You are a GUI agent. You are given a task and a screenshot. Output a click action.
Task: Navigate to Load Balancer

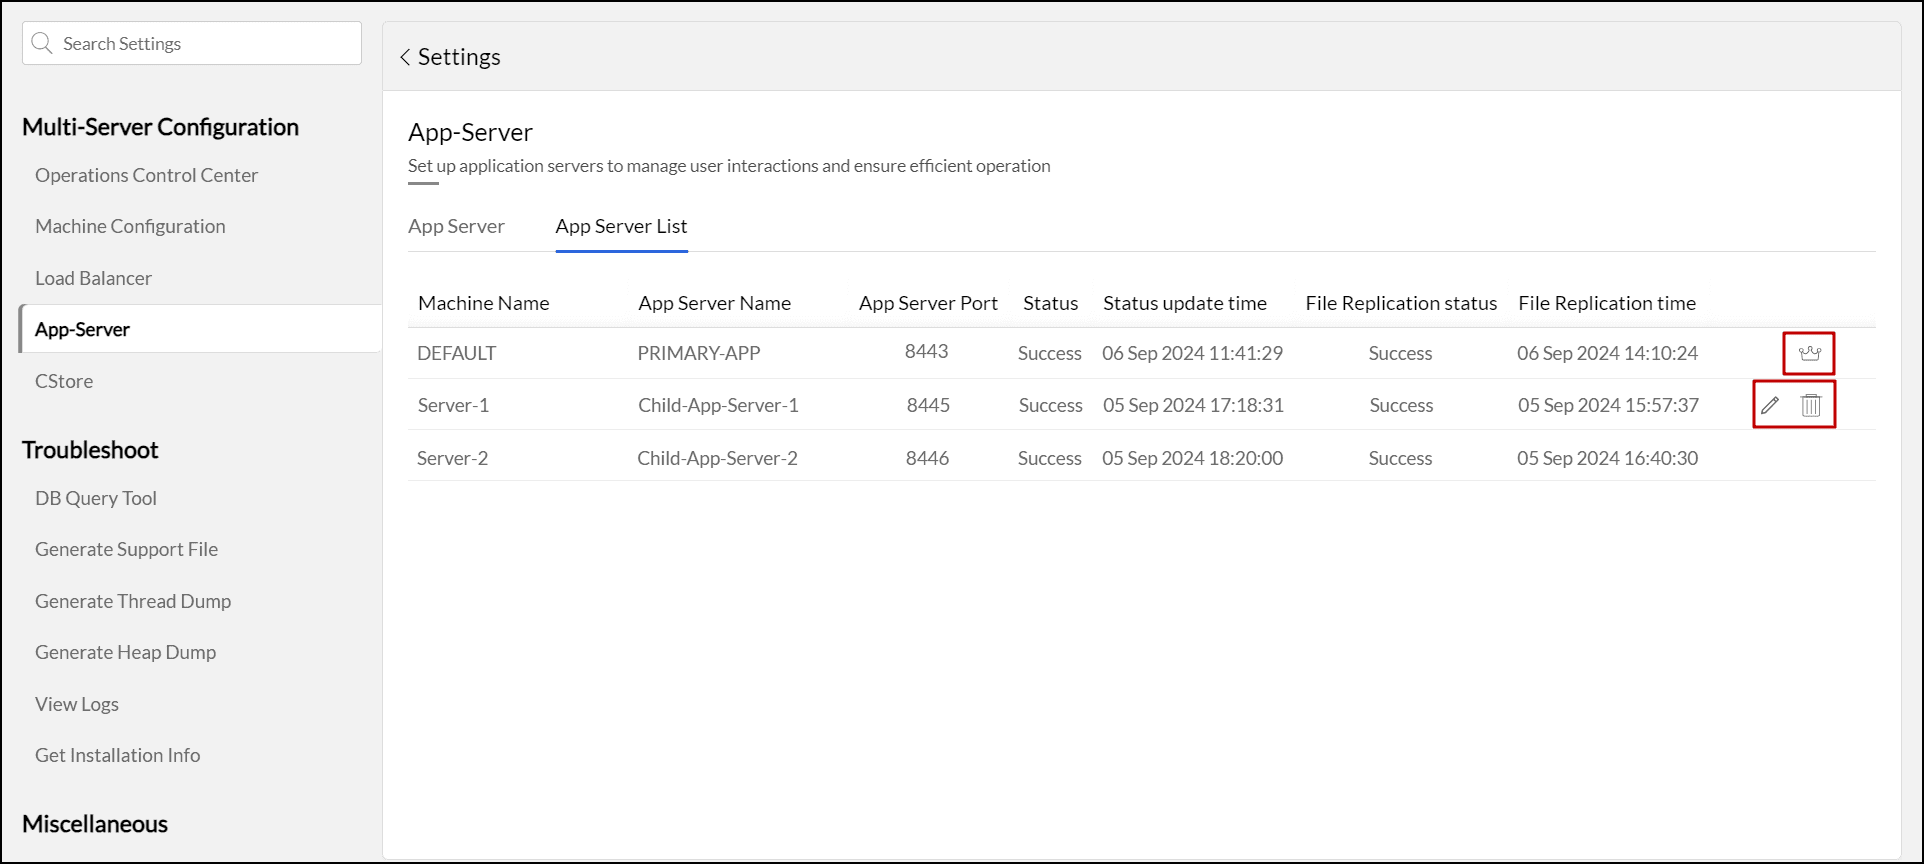[x=93, y=278]
